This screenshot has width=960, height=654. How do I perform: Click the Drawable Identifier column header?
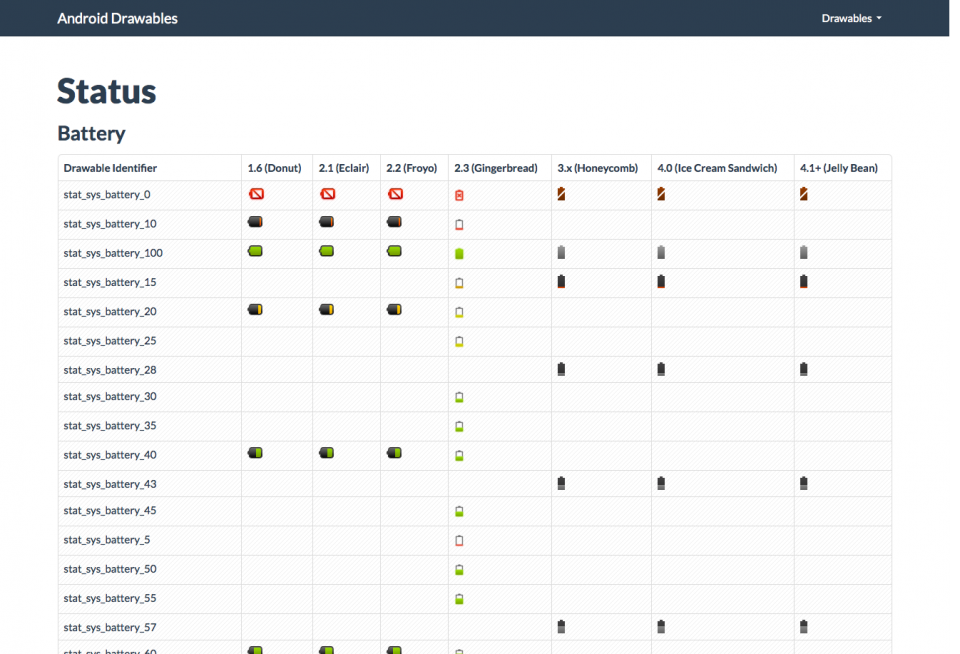coord(110,168)
